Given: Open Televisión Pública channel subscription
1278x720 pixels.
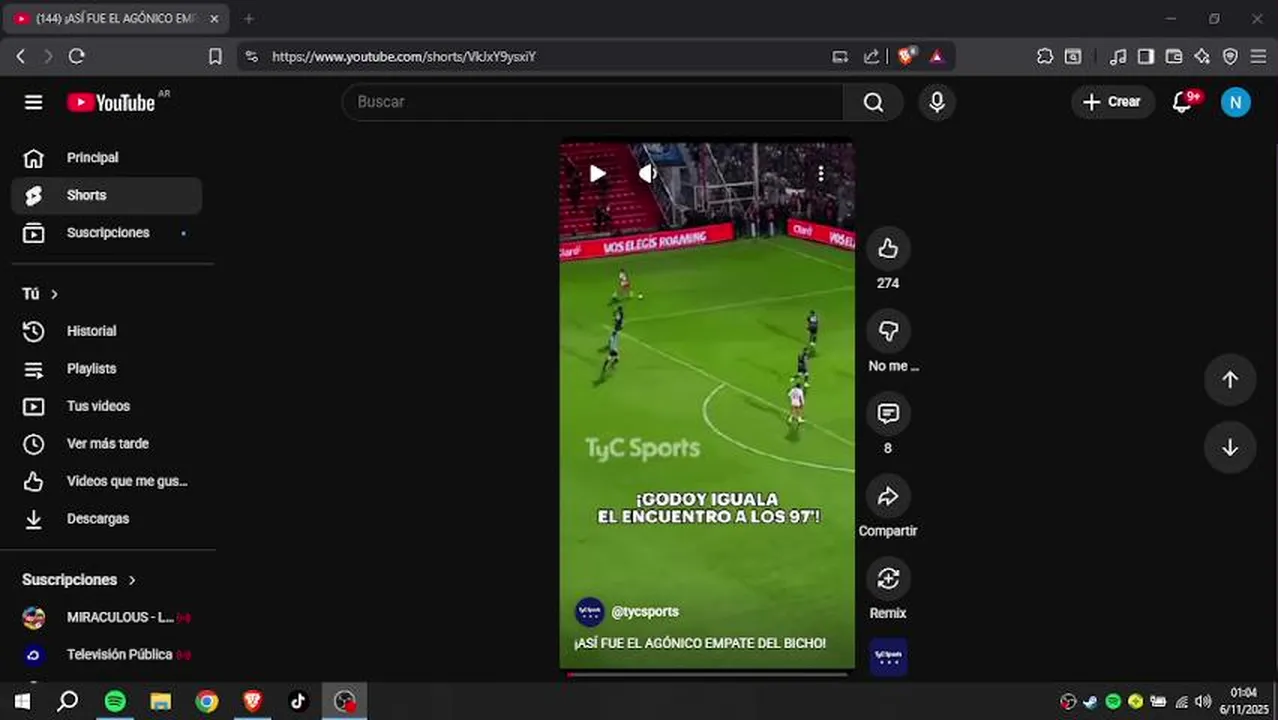Looking at the screenshot, I should [x=107, y=655].
